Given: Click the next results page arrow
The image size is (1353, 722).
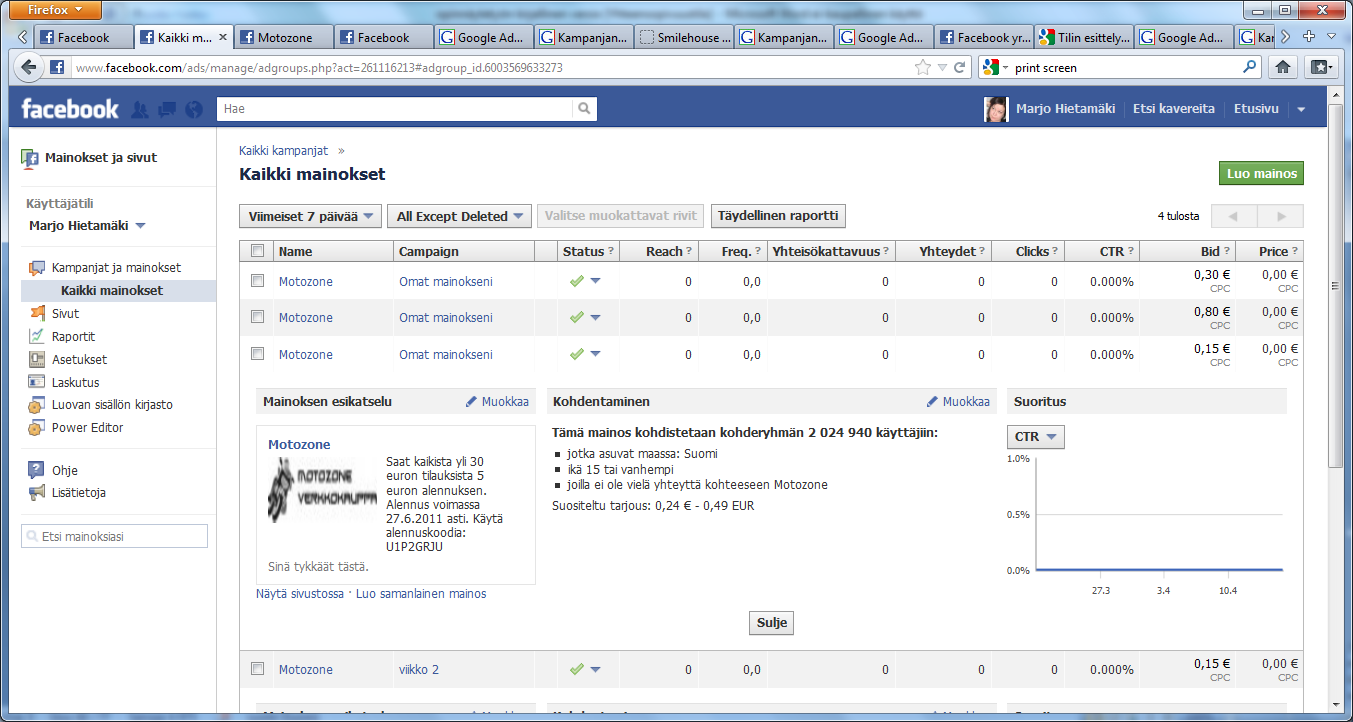Looking at the screenshot, I should (1280, 216).
